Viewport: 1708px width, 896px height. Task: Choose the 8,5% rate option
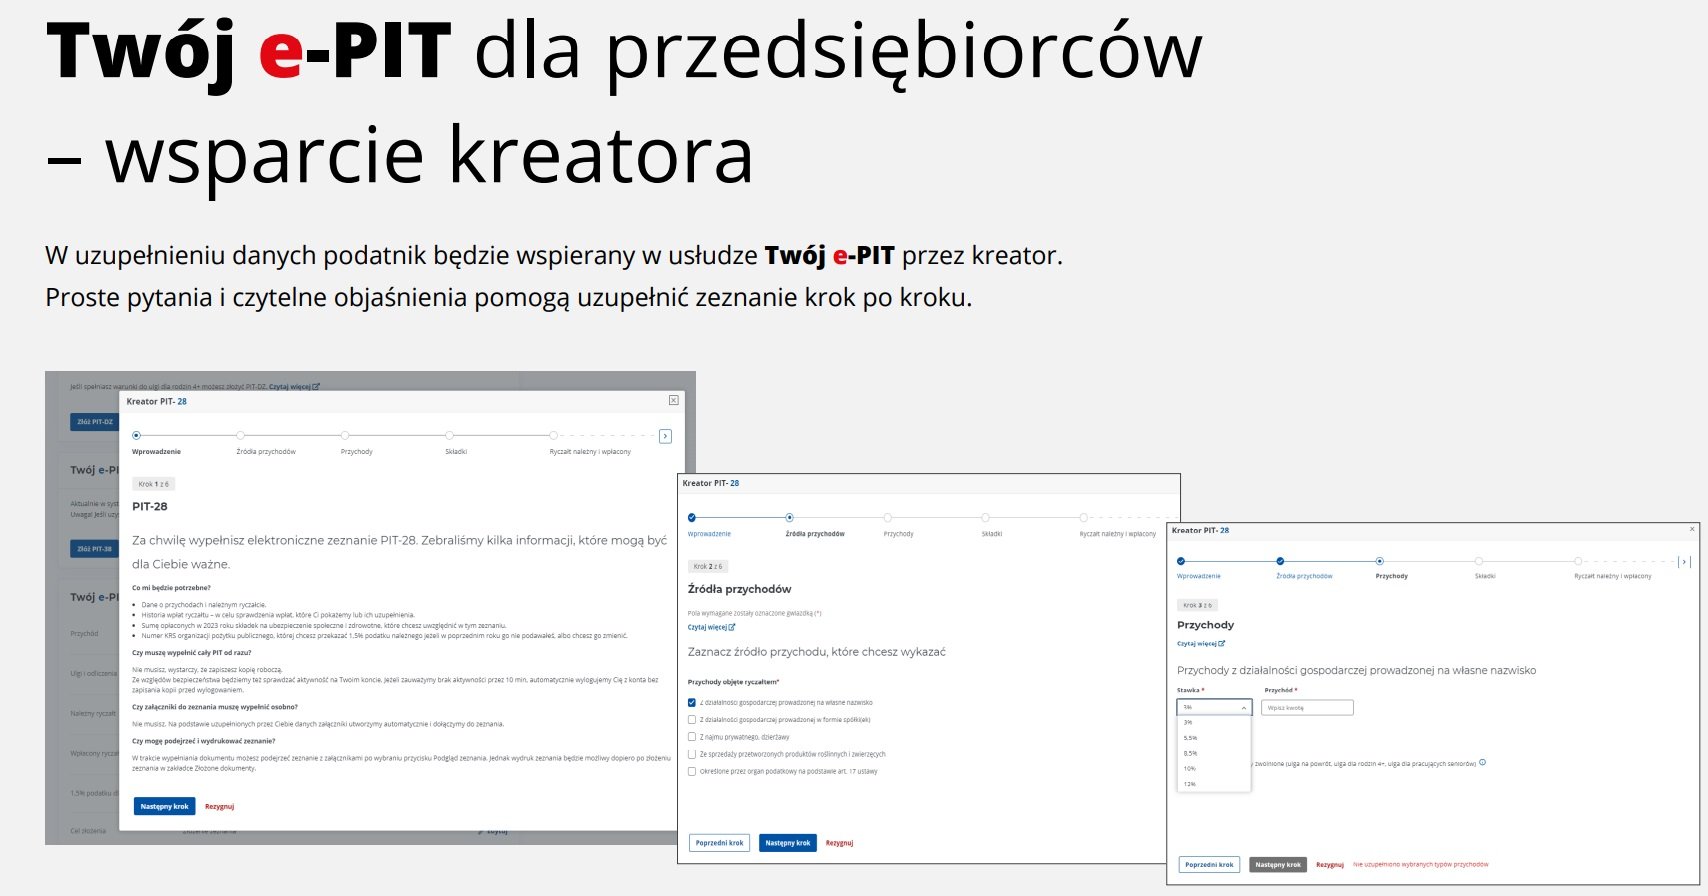[1214, 753]
